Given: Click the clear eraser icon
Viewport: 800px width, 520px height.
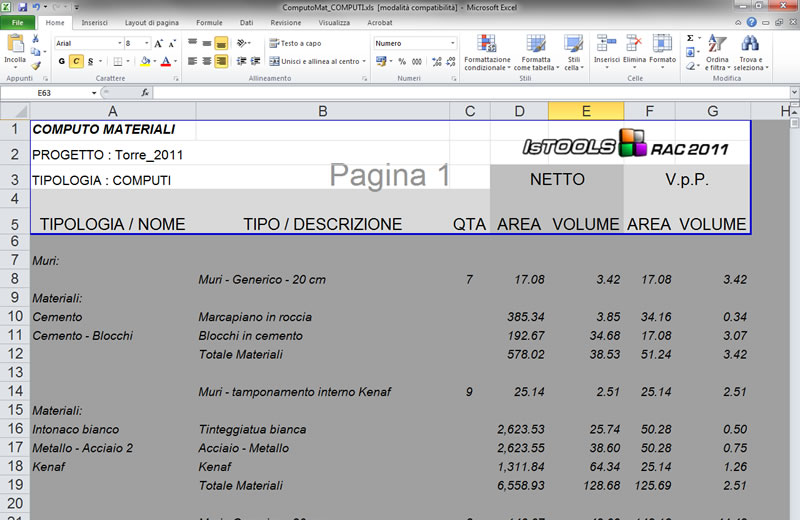Looking at the screenshot, I should [690, 66].
